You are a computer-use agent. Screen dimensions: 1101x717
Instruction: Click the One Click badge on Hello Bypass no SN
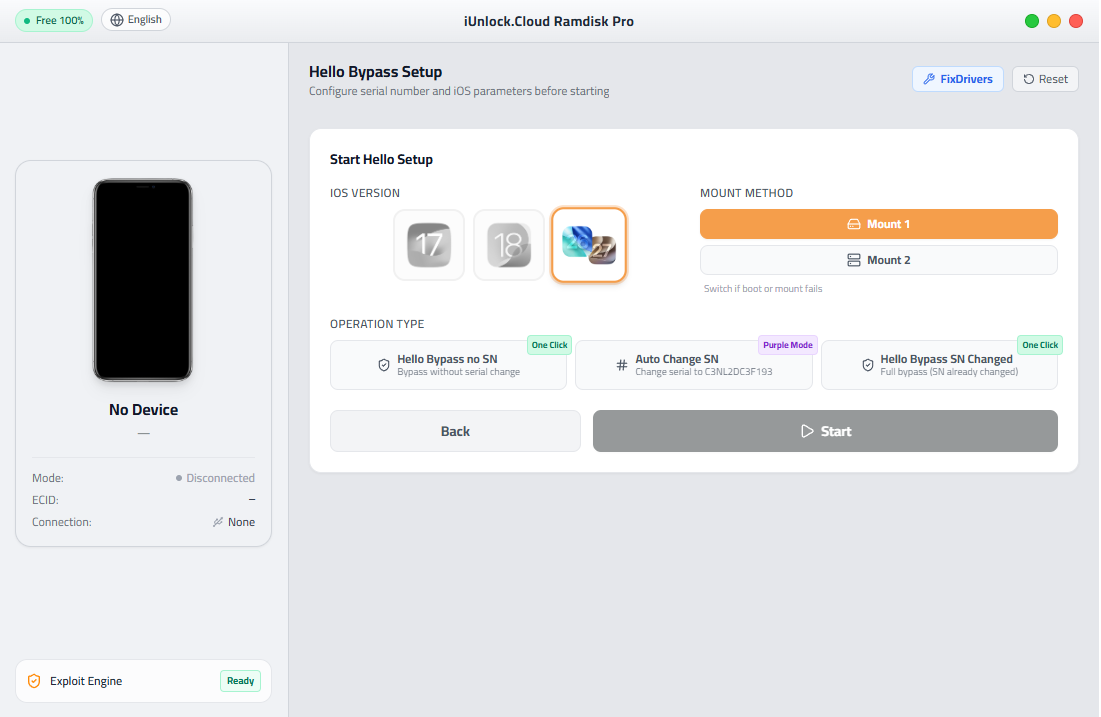tap(550, 345)
